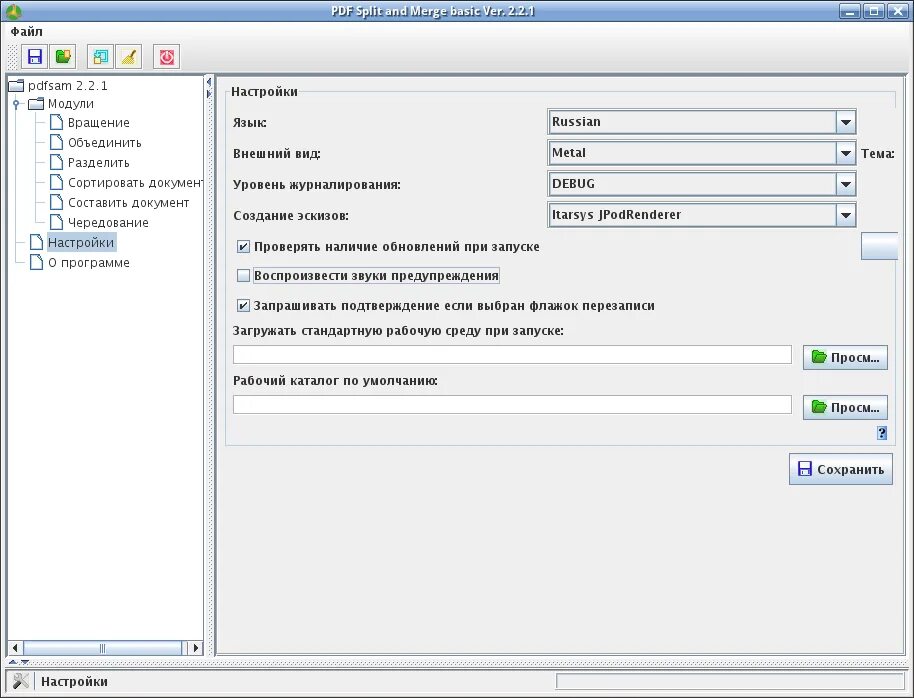
Task: Open the Составить документ module
Action: tap(119, 202)
